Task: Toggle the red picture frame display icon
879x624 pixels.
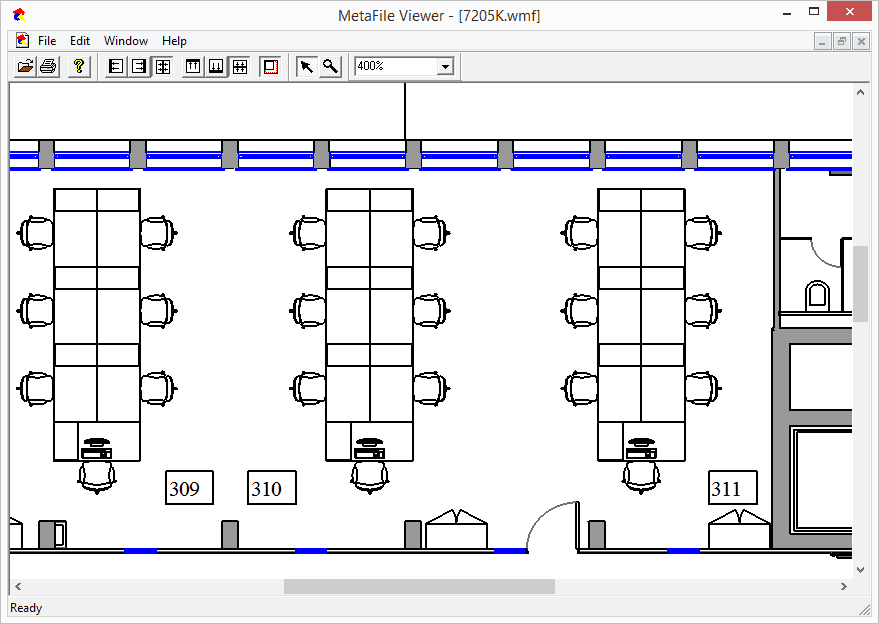Action: pyautogui.click(x=270, y=66)
